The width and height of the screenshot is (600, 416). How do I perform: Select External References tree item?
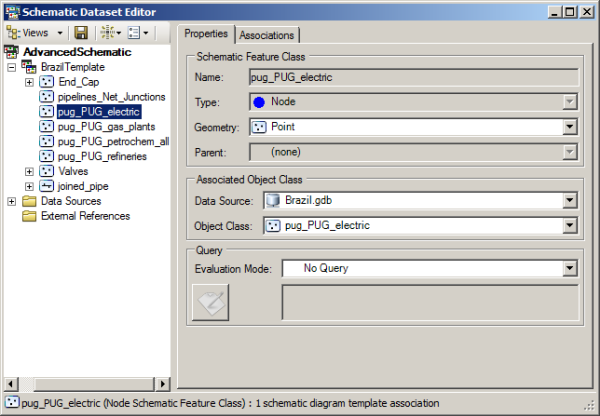(86, 216)
